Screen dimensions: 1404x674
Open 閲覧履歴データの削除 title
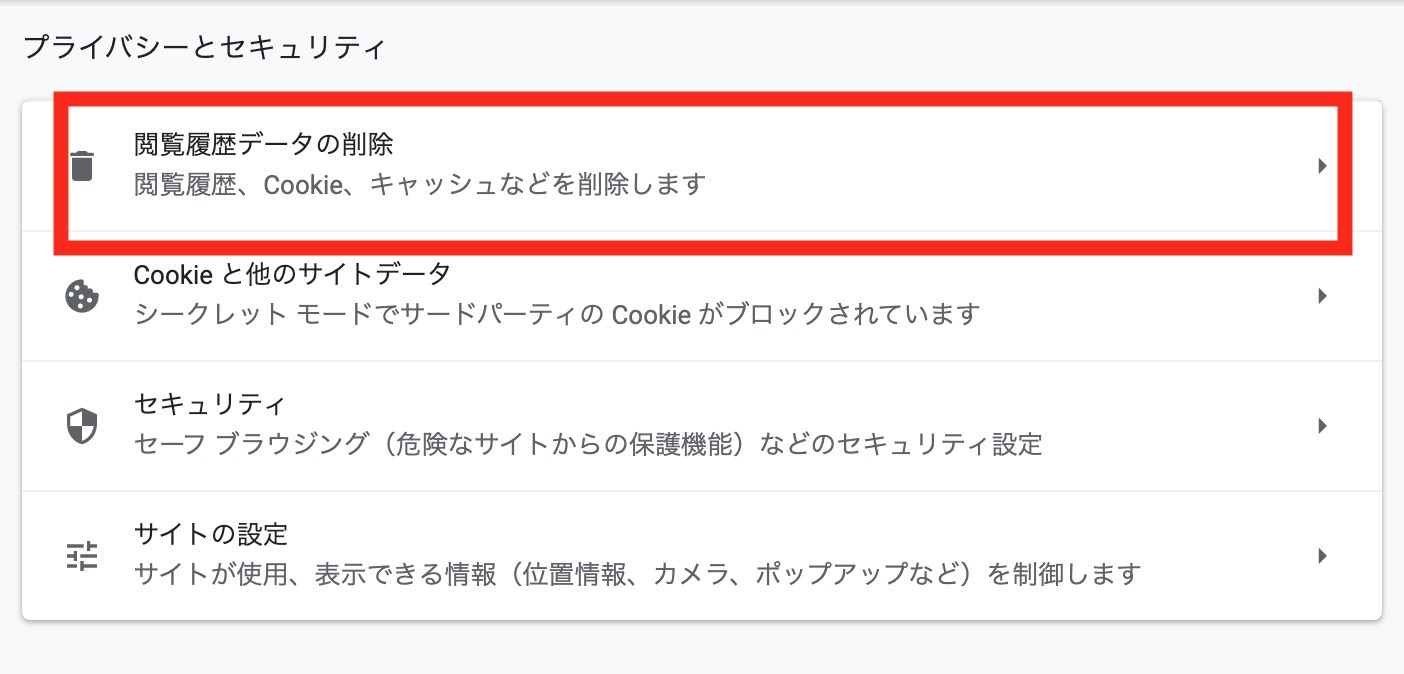point(263,145)
